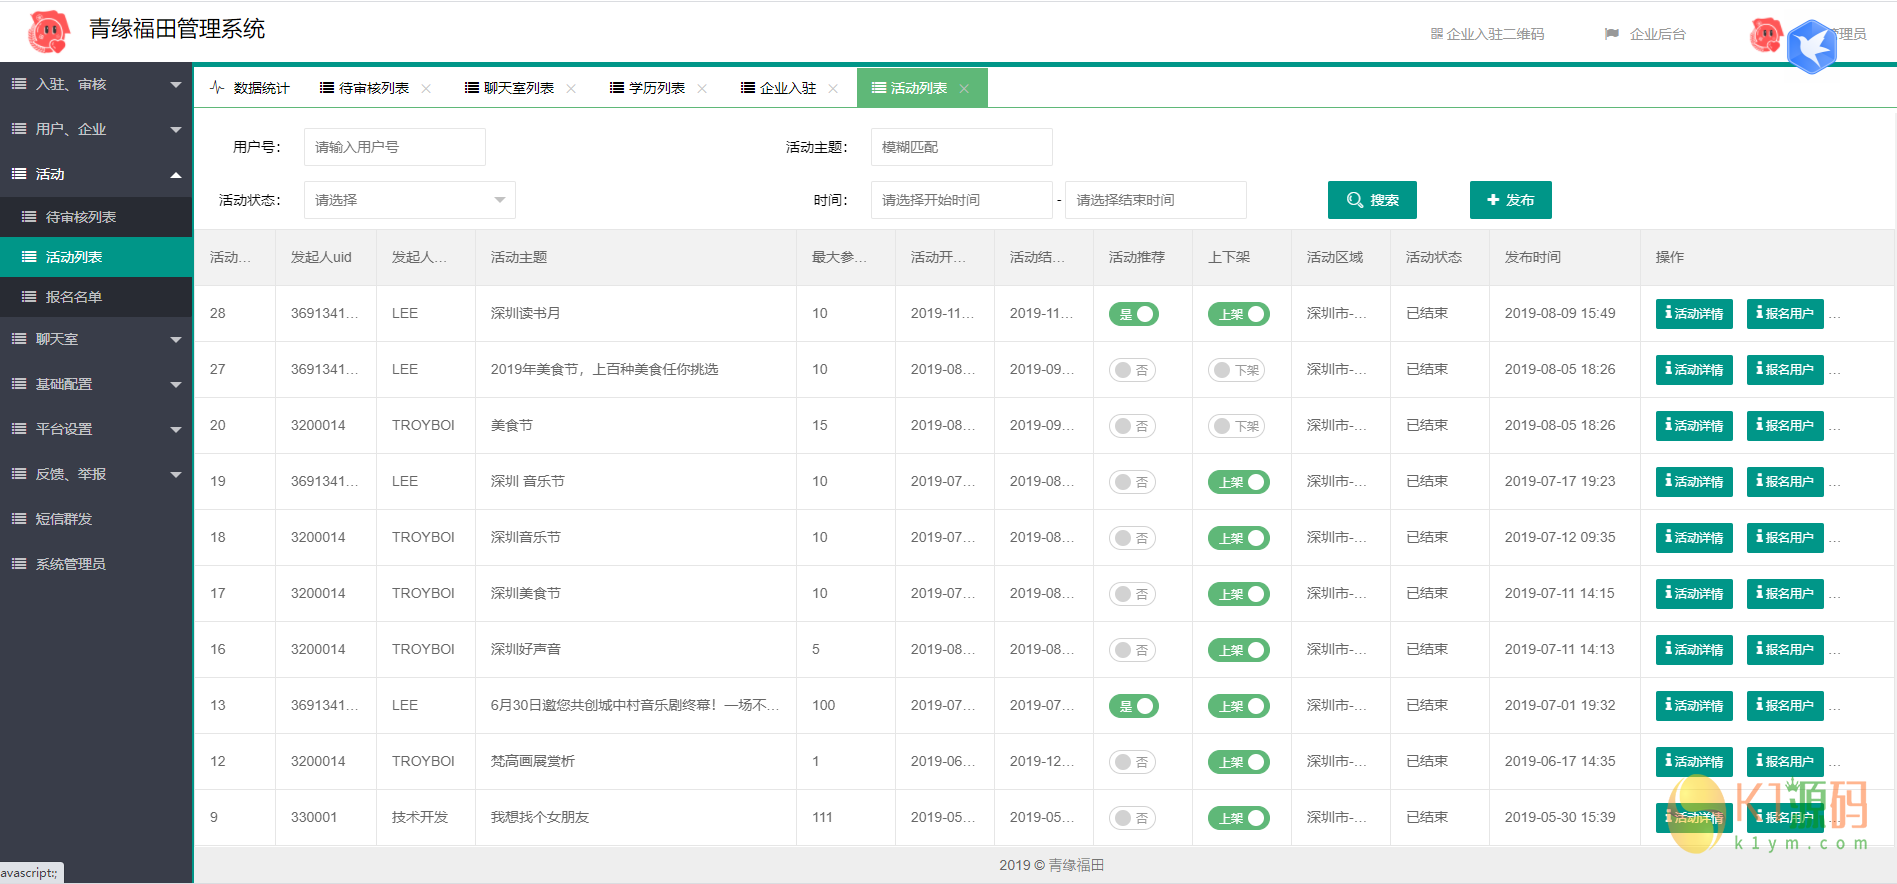Click the list icon beside 短信群发
The image size is (1897, 884).
(x=19, y=519)
